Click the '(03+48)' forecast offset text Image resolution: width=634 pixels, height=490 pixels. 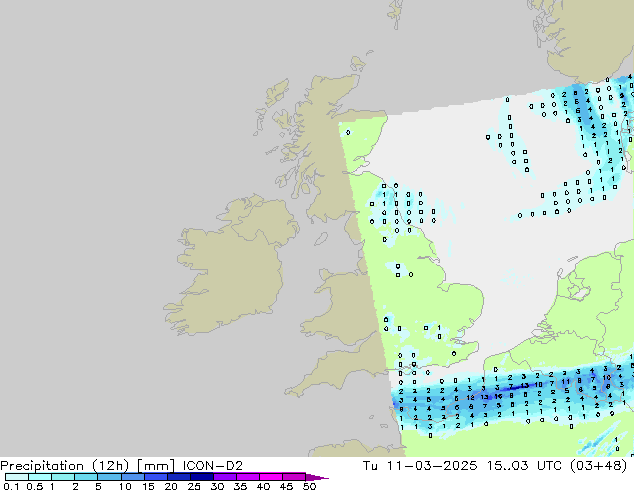(598, 465)
